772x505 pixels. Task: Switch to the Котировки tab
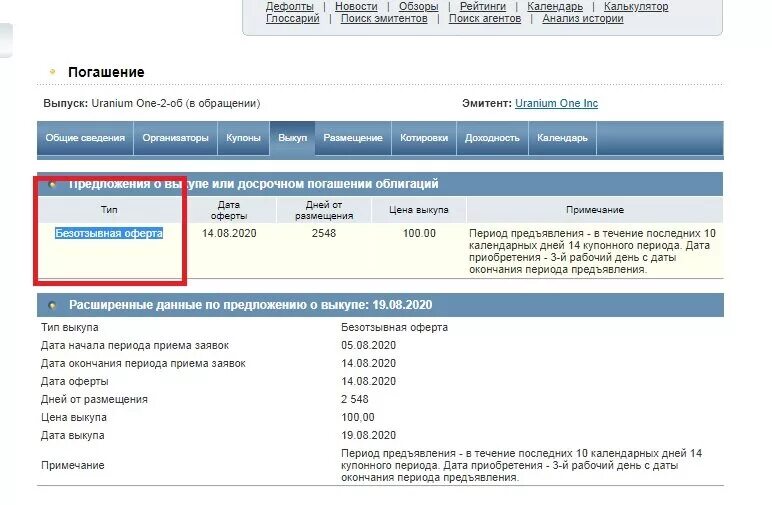pos(424,138)
